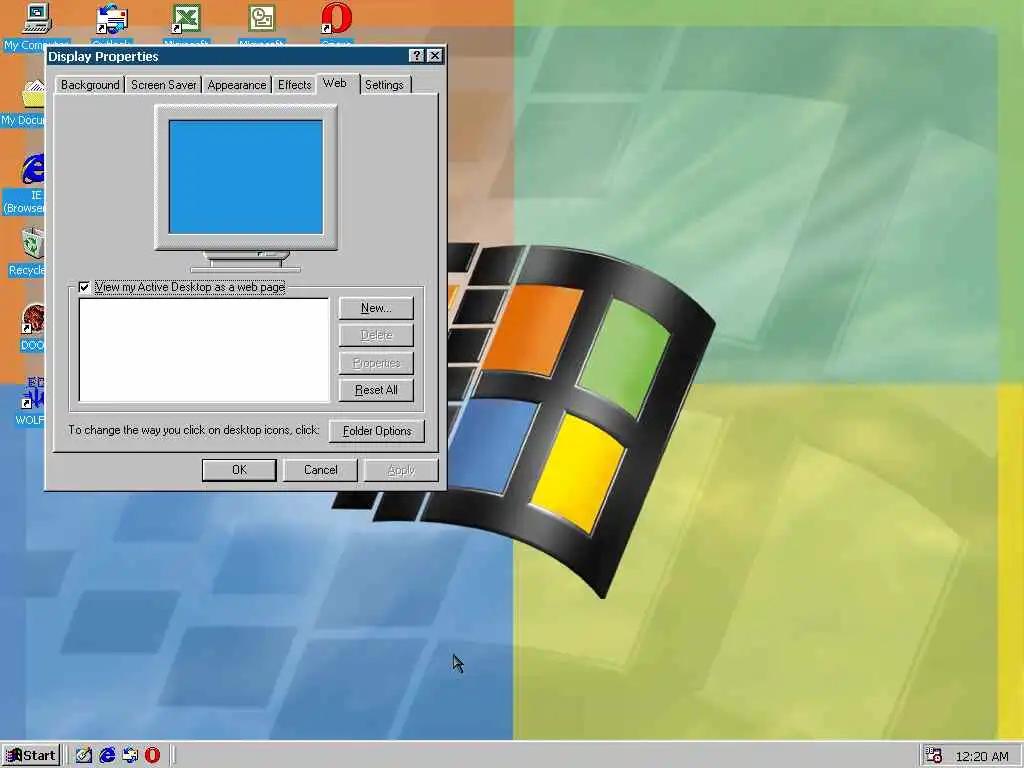
Task: Launch Internet Explorer from quick launch
Action: tap(107, 756)
